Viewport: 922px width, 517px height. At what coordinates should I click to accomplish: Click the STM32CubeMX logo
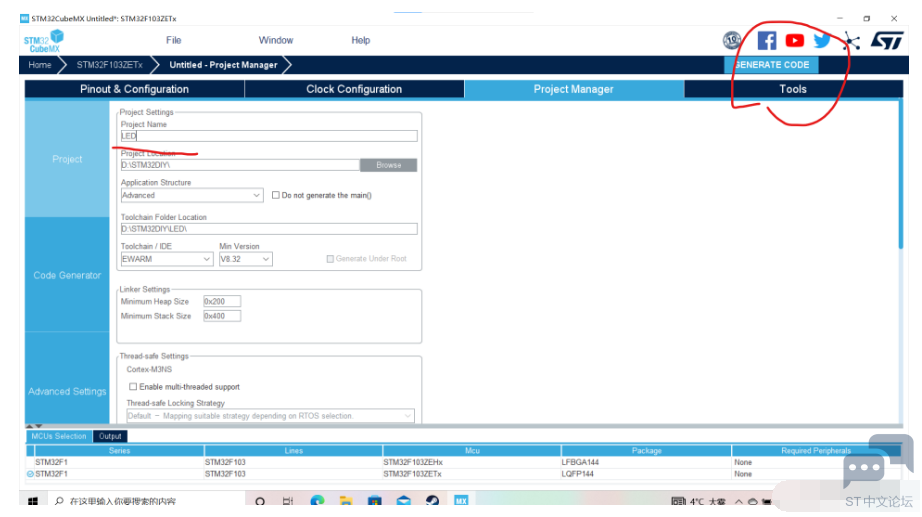point(44,41)
